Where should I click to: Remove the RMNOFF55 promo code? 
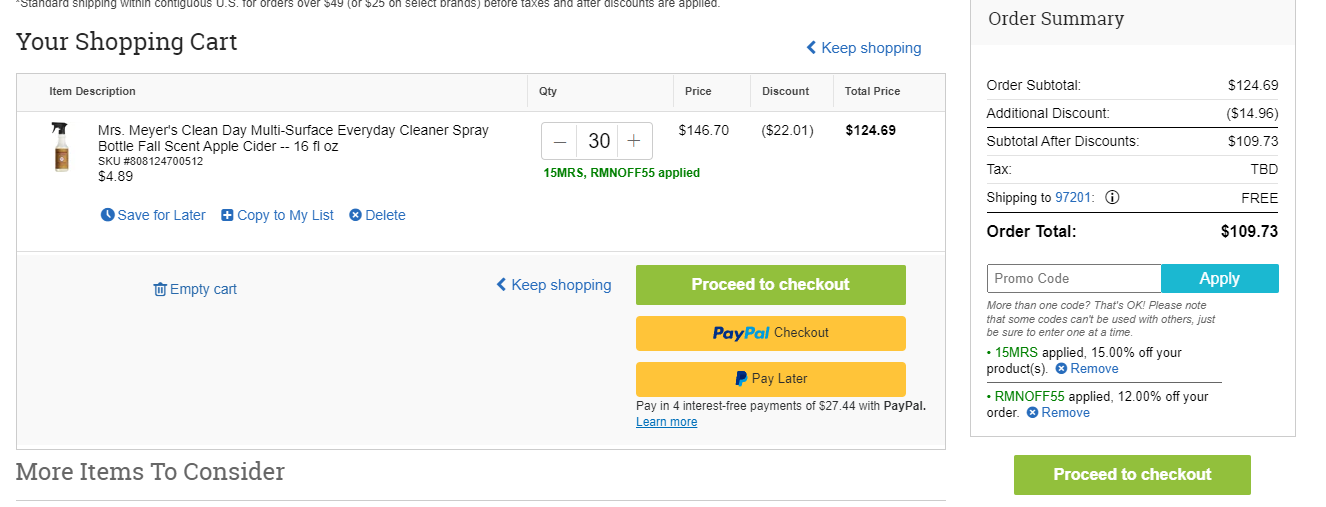[x=1058, y=413]
